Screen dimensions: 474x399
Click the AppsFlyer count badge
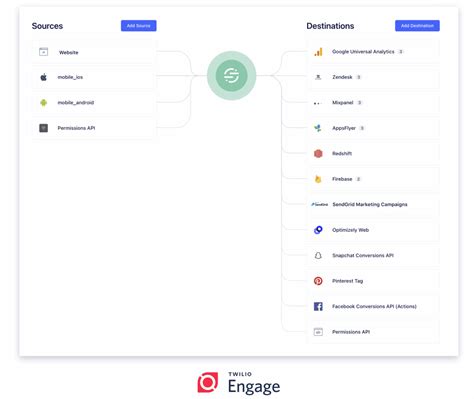(362, 128)
